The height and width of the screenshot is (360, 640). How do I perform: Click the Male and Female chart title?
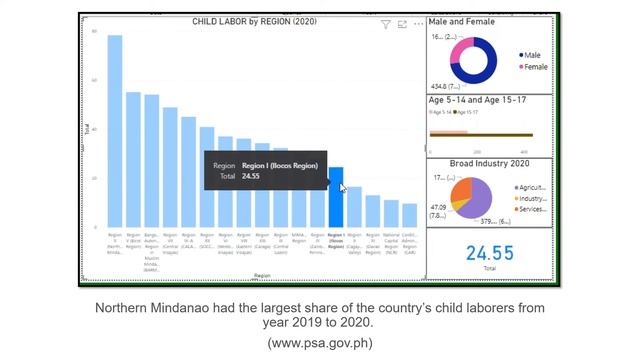point(462,22)
